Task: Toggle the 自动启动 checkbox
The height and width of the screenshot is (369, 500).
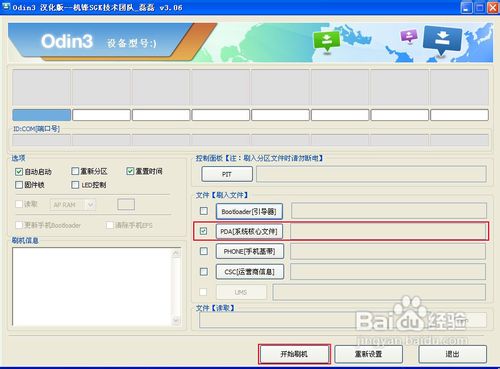Action: 19,172
